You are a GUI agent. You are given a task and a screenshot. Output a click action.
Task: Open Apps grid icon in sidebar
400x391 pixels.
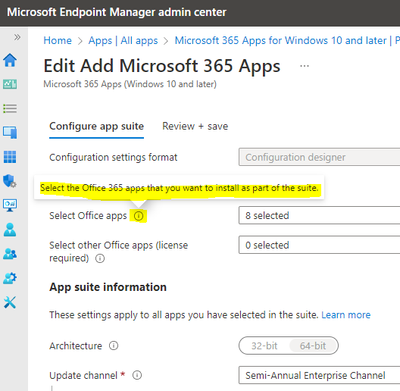point(10,157)
